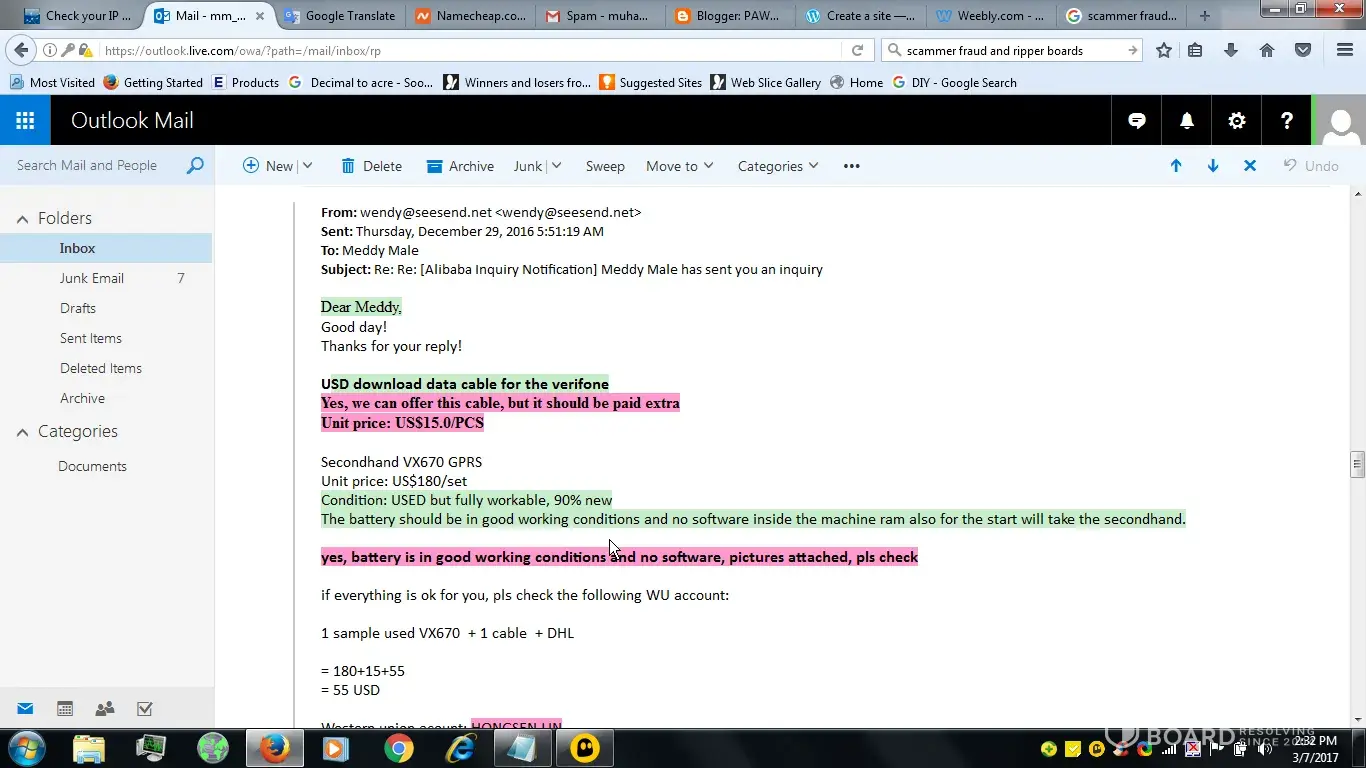The height and width of the screenshot is (768, 1366).
Task: Open the Office app launcher grid
Action: (25, 121)
